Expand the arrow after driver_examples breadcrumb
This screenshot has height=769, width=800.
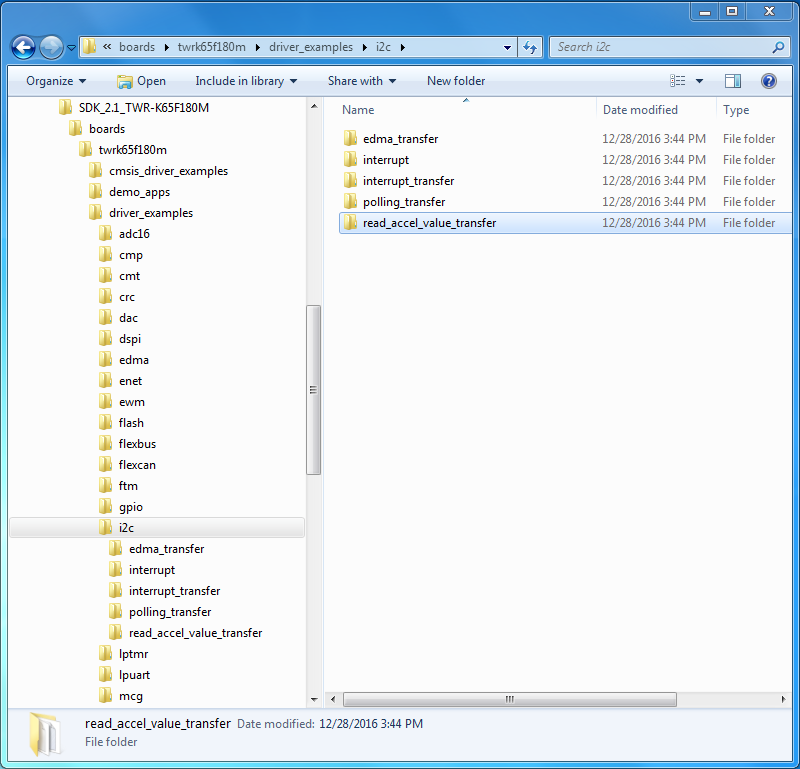[x=365, y=47]
